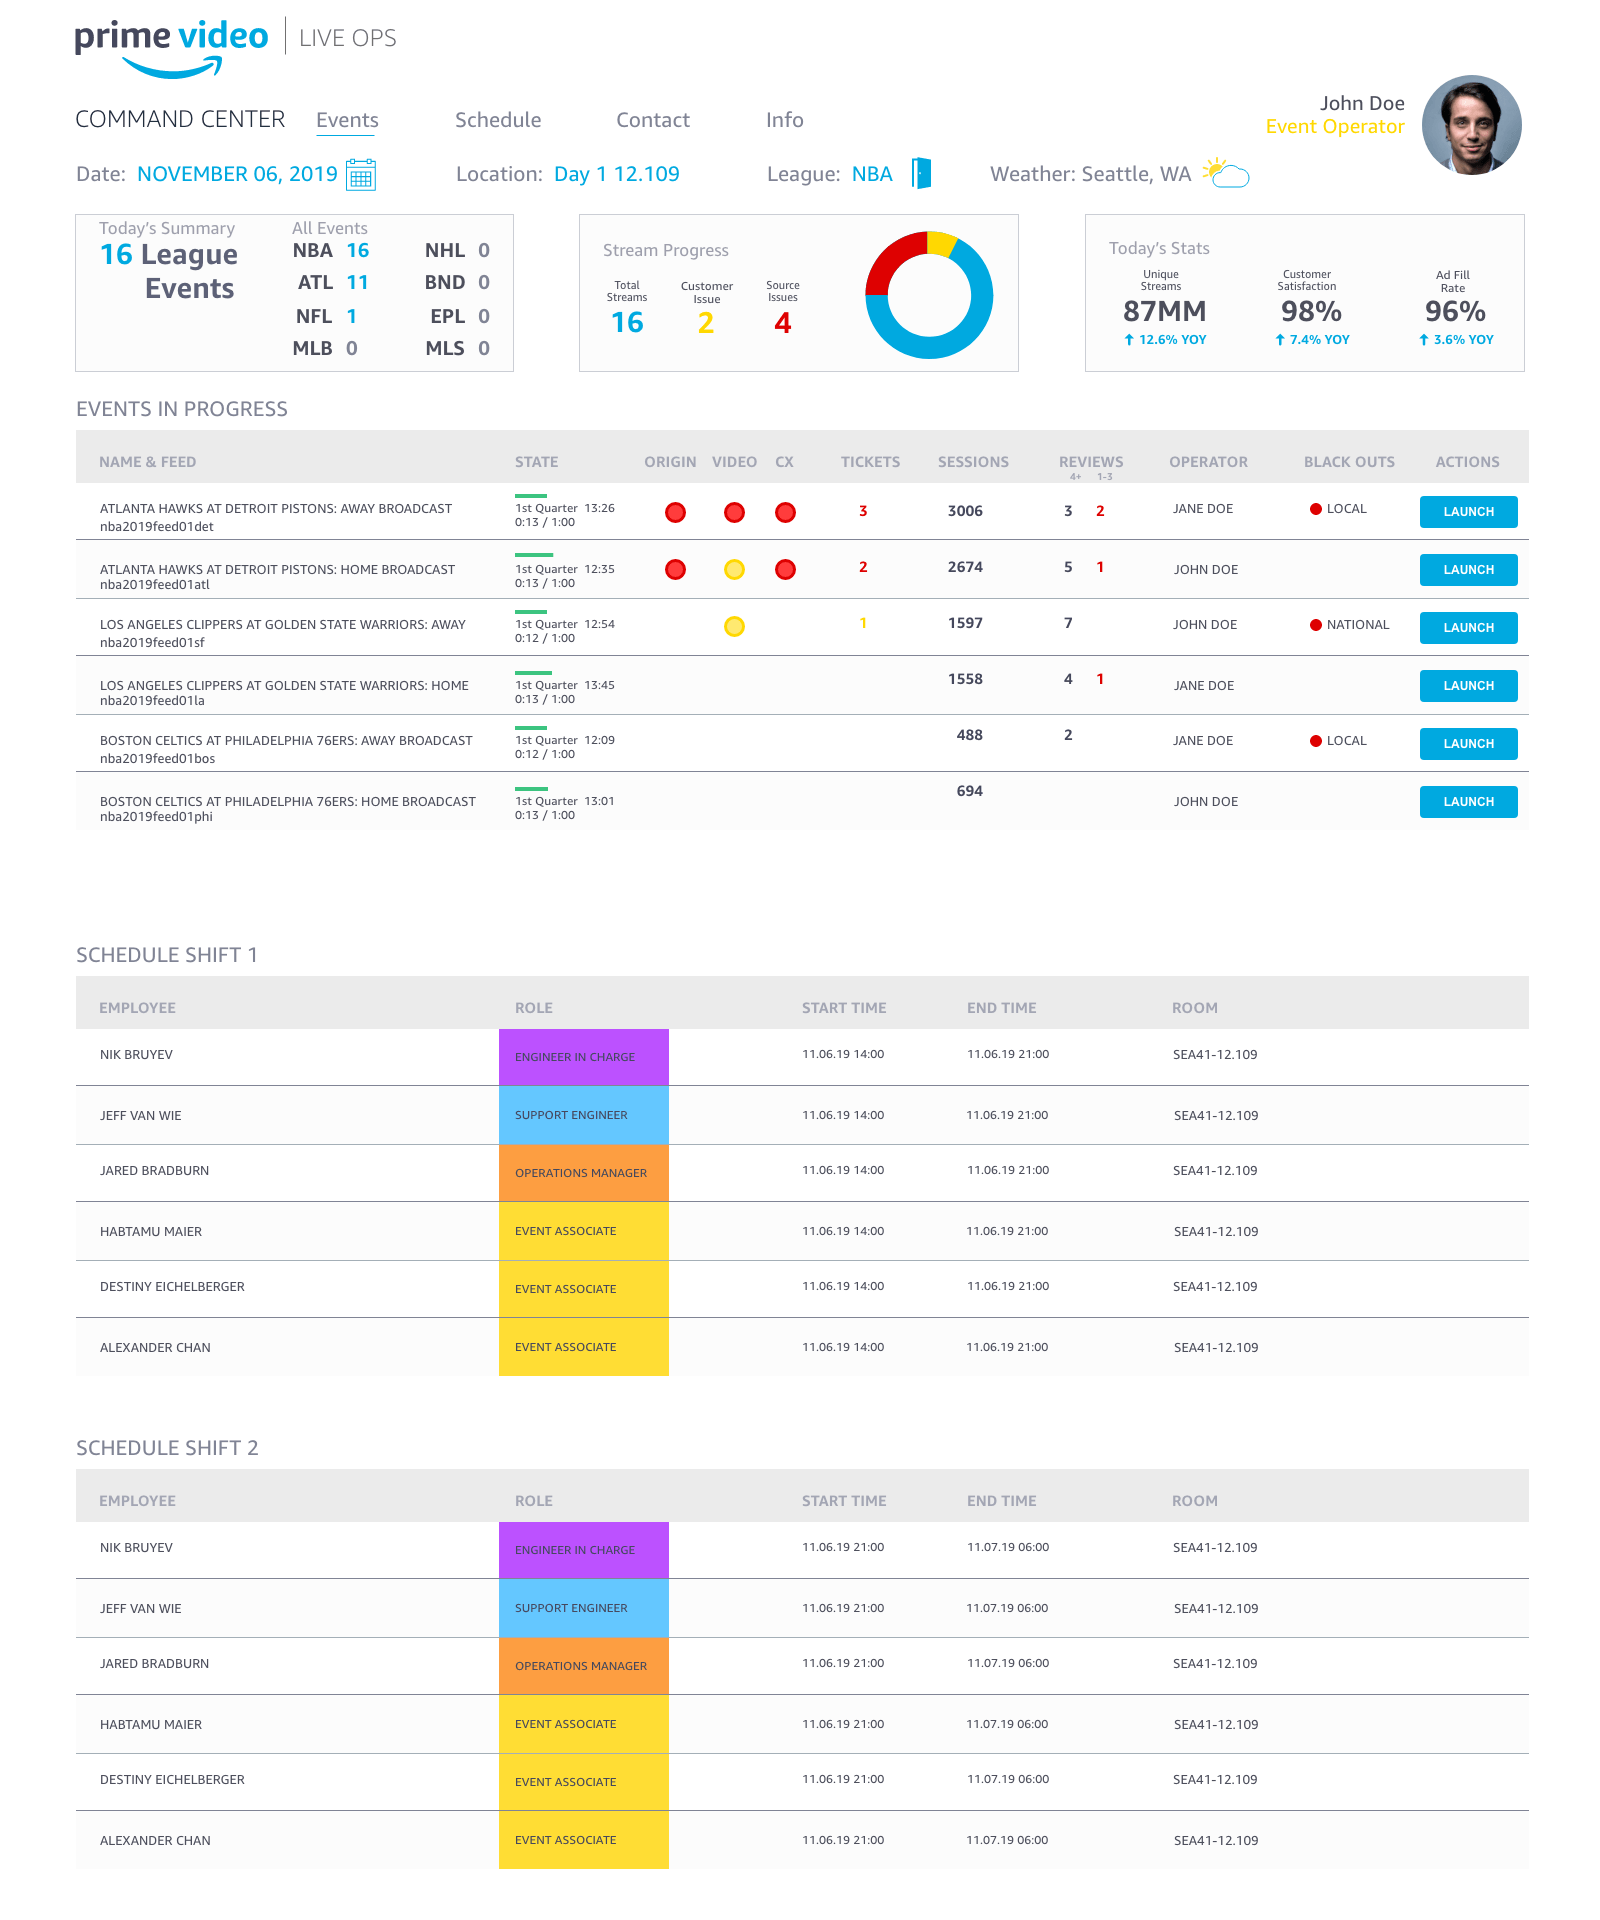Go to the Info tab
The height and width of the screenshot is (1920, 1600).
(784, 120)
